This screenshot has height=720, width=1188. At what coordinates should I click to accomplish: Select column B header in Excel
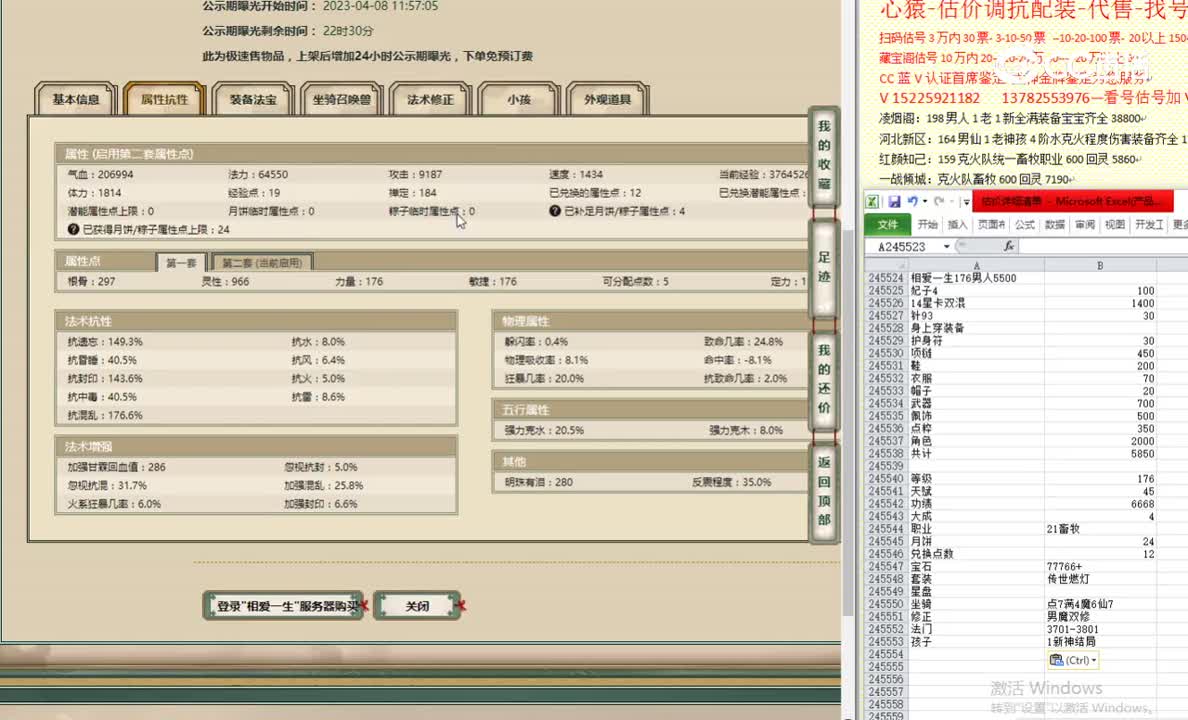pyautogui.click(x=1100, y=265)
